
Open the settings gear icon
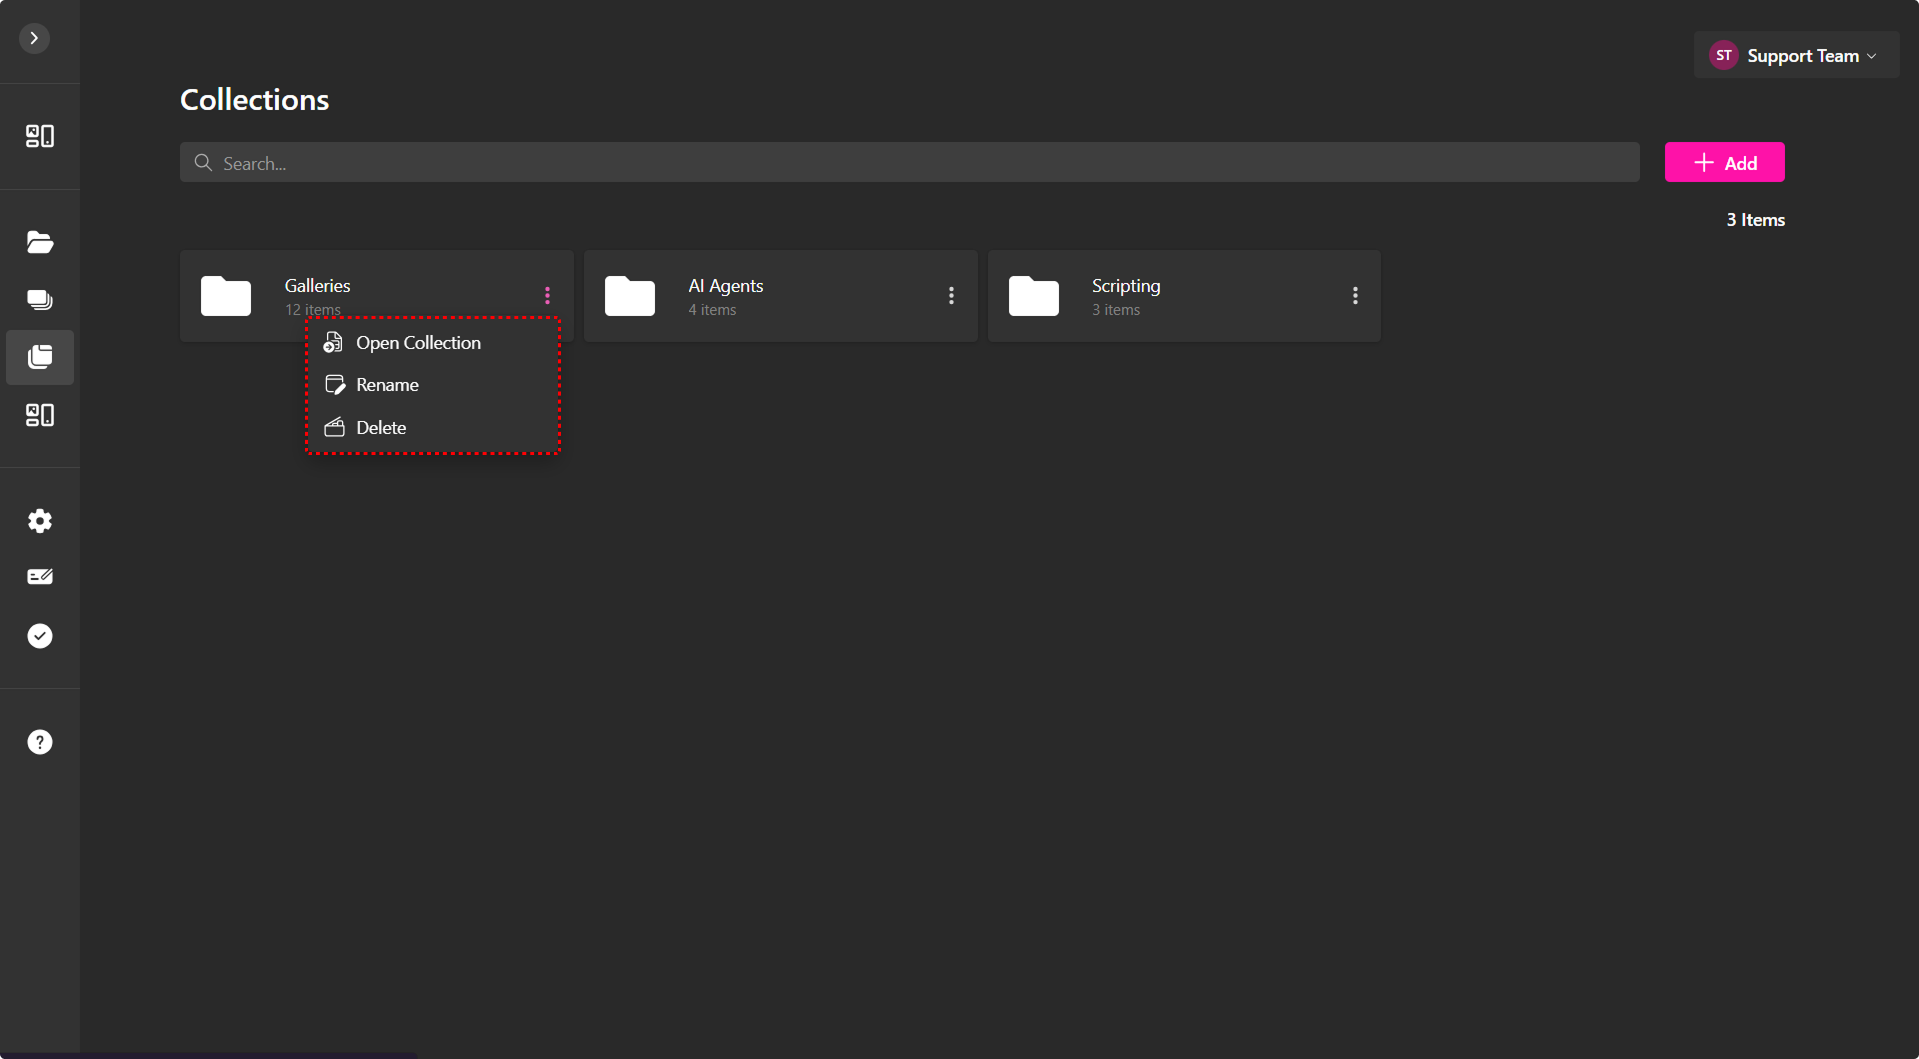click(40, 521)
